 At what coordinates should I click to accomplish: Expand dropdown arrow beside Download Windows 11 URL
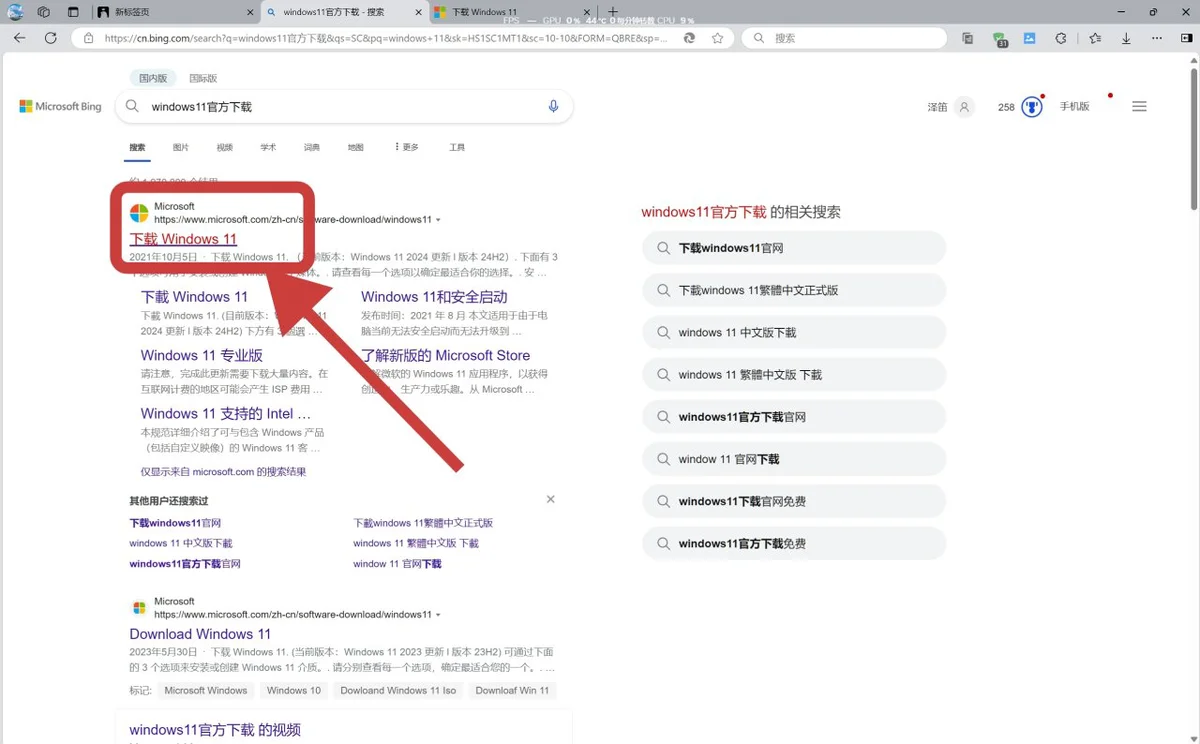pos(438,615)
